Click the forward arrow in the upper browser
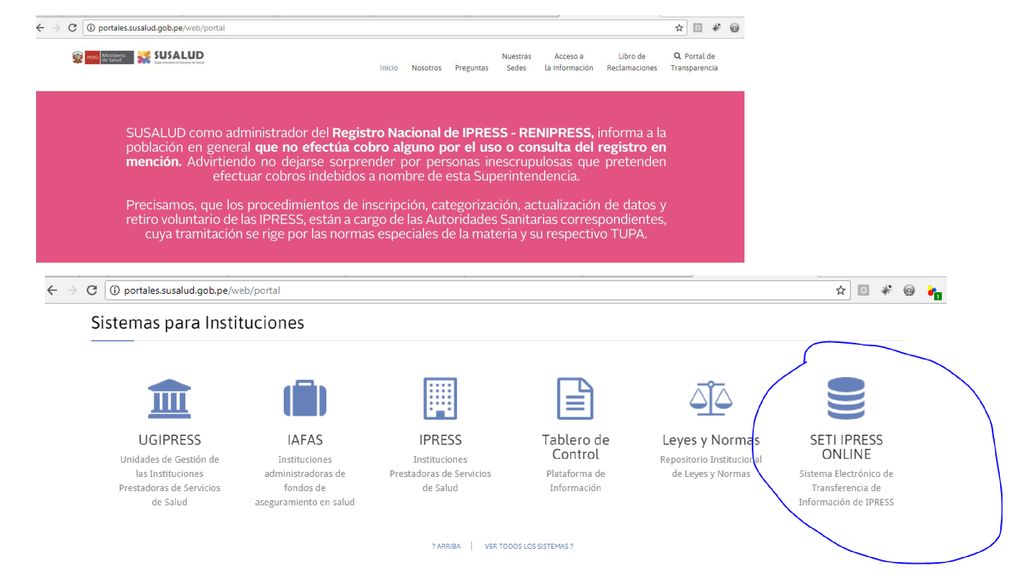The width and height of the screenshot is (1024, 576). point(56,28)
